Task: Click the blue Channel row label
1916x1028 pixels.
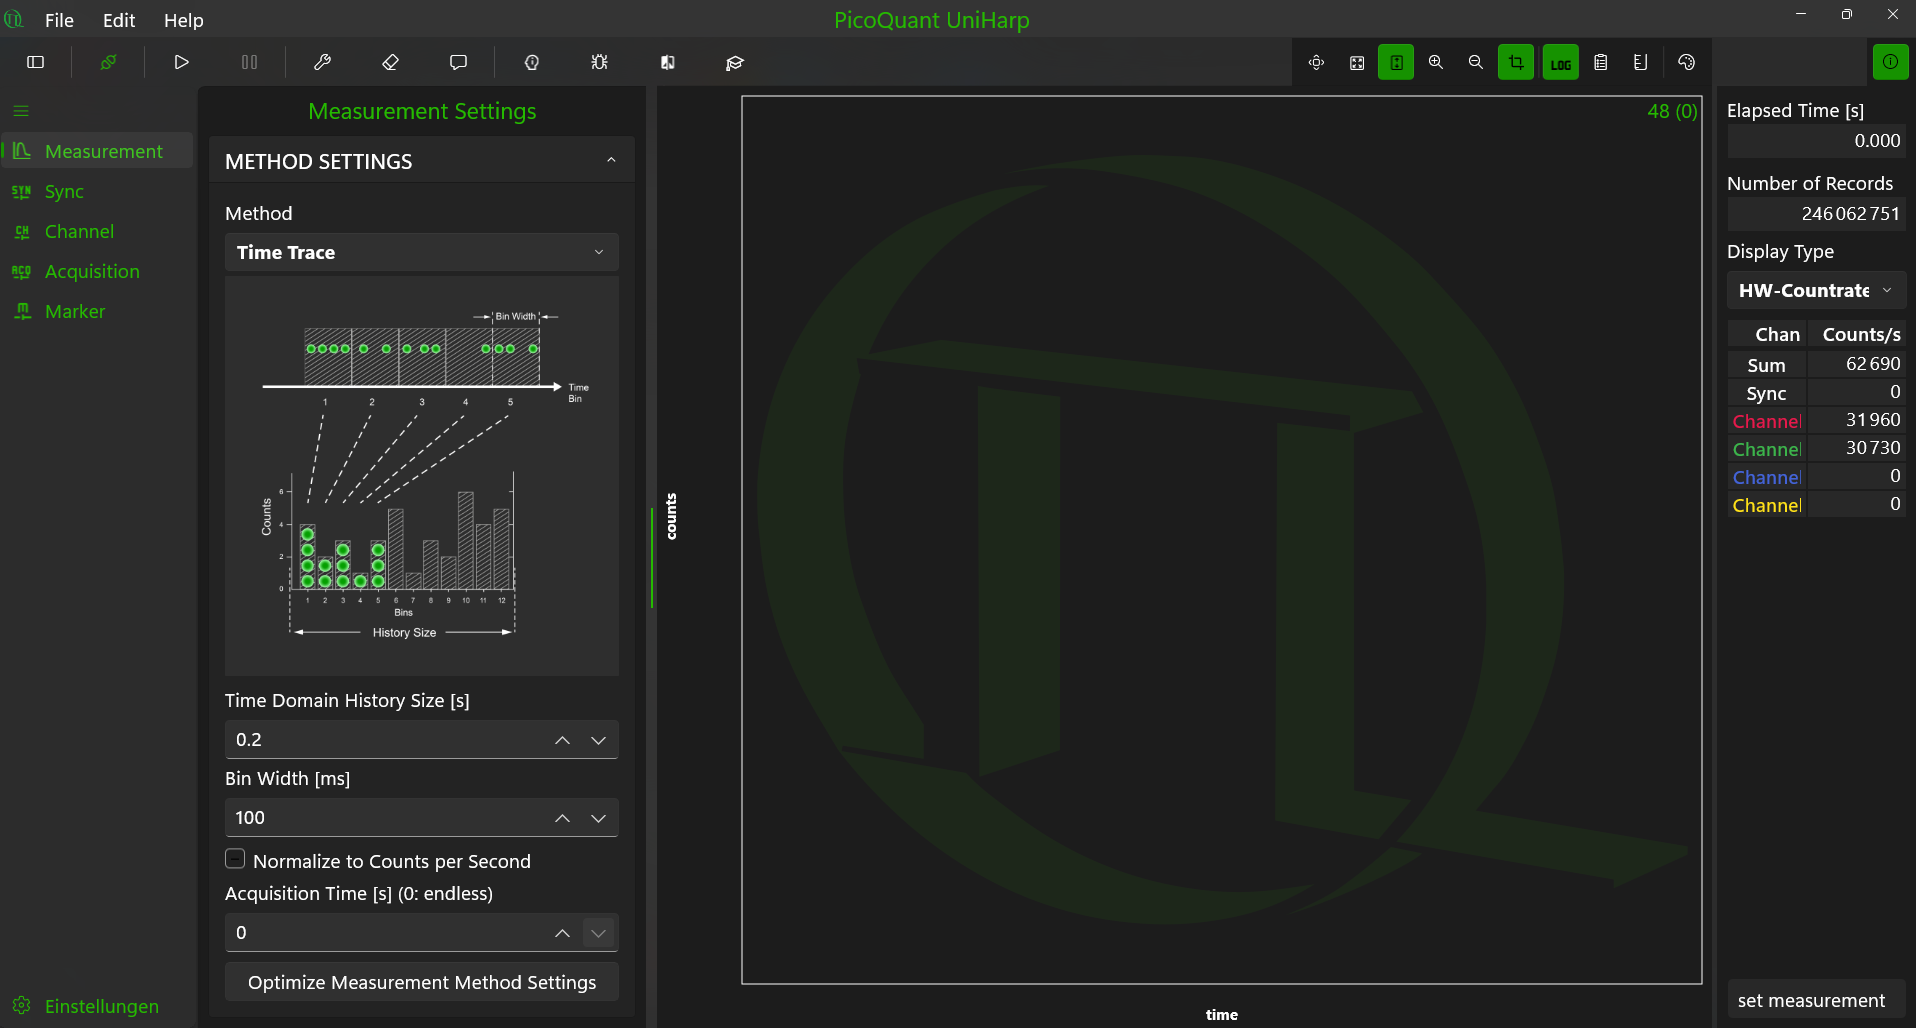Action: [x=1767, y=477]
